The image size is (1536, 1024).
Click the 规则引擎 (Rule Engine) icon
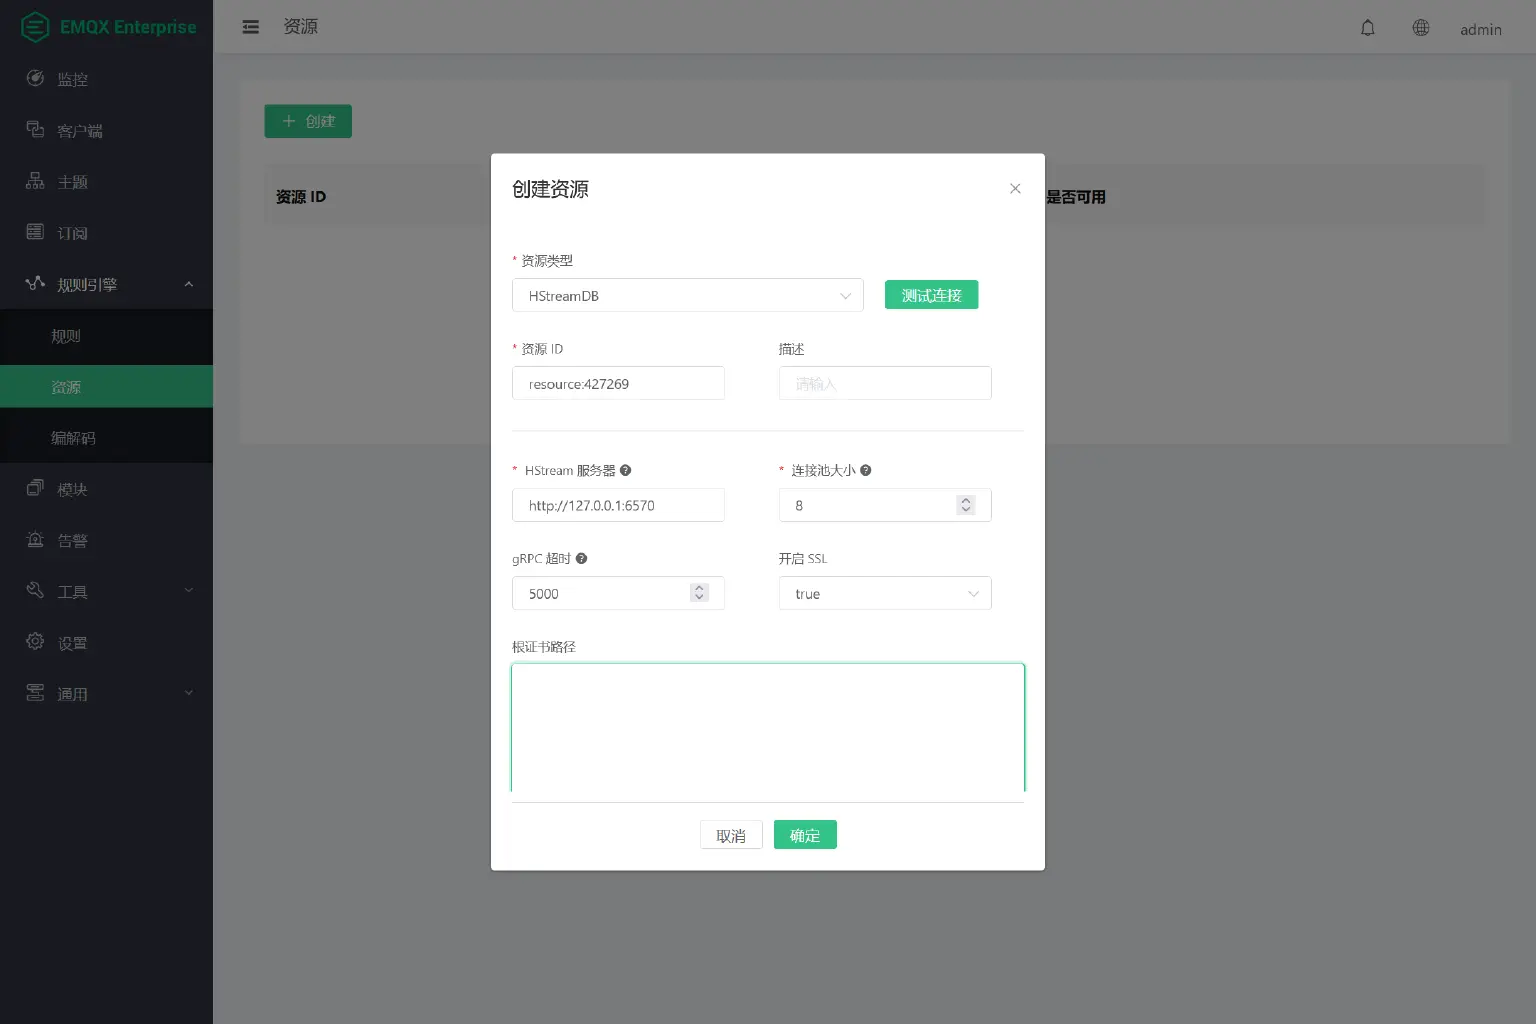coord(36,284)
